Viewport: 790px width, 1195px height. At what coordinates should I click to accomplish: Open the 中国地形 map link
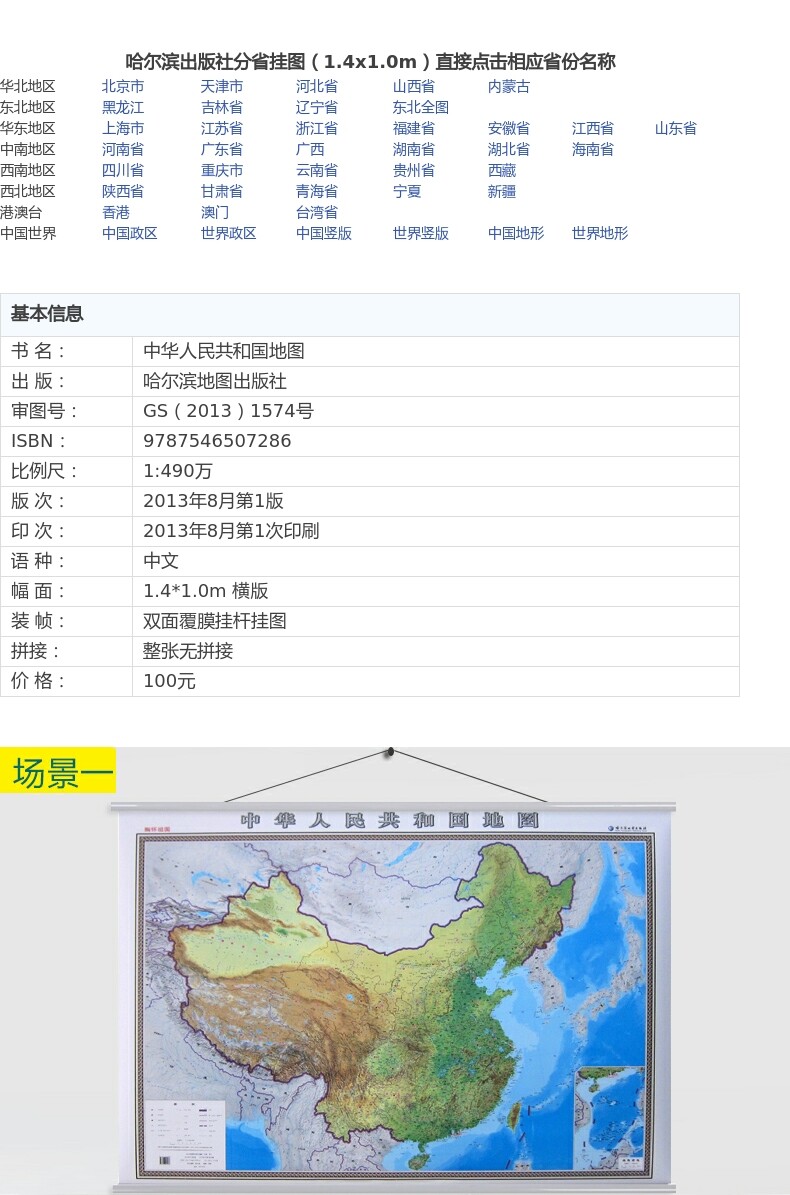coord(516,233)
